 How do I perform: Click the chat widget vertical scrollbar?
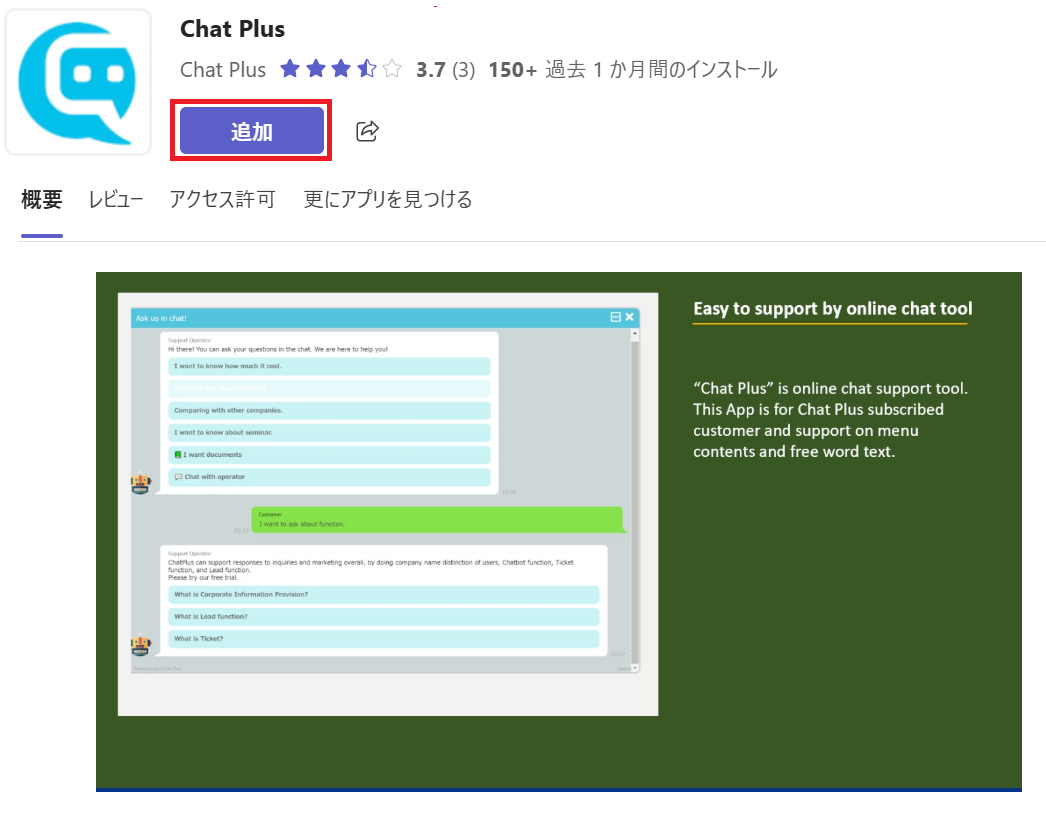tap(634, 500)
